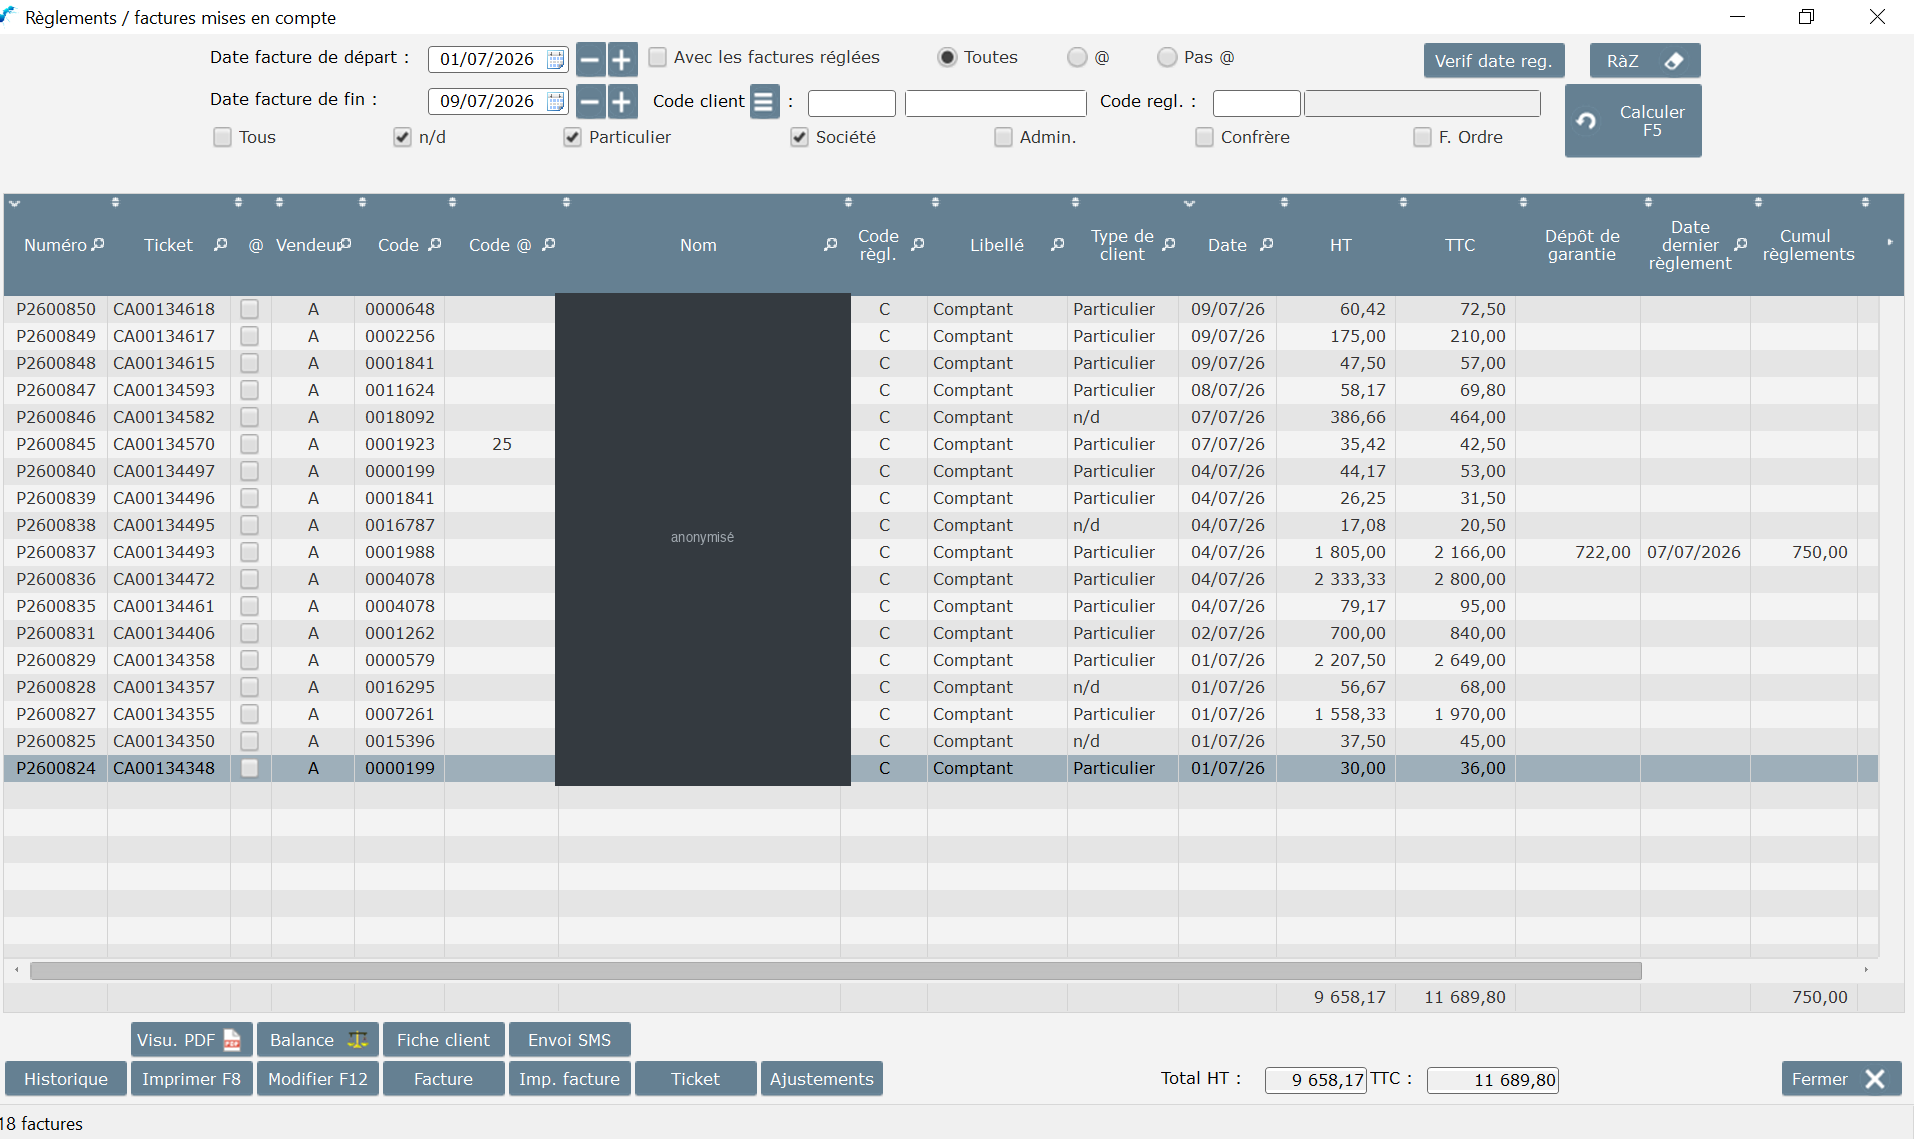
Task: Search in the Ticket column
Action: pyautogui.click(x=221, y=244)
